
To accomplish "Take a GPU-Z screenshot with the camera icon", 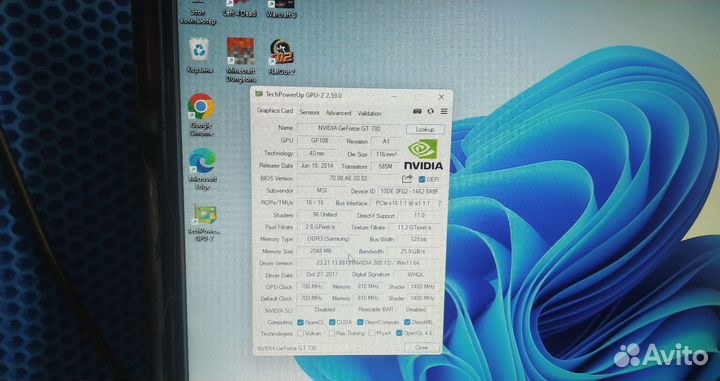I will tap(417, 112).
